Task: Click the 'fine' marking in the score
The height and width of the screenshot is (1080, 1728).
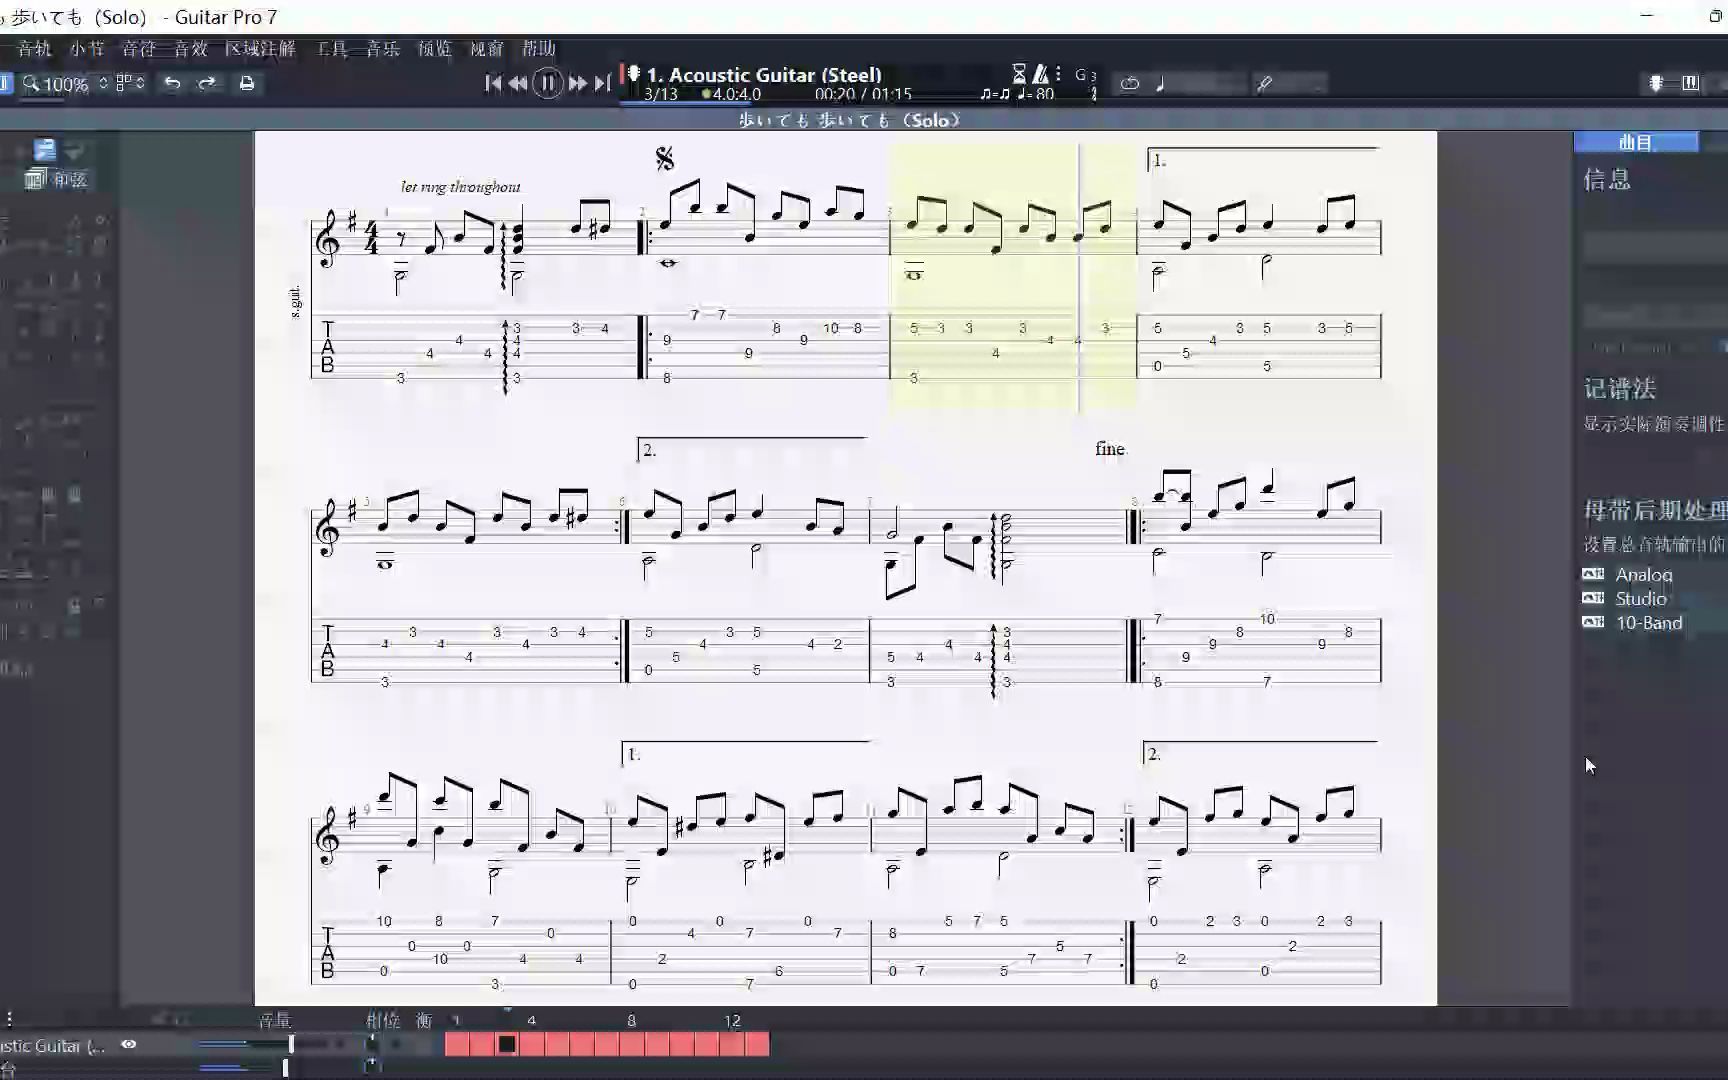Action: (1110, 449)
